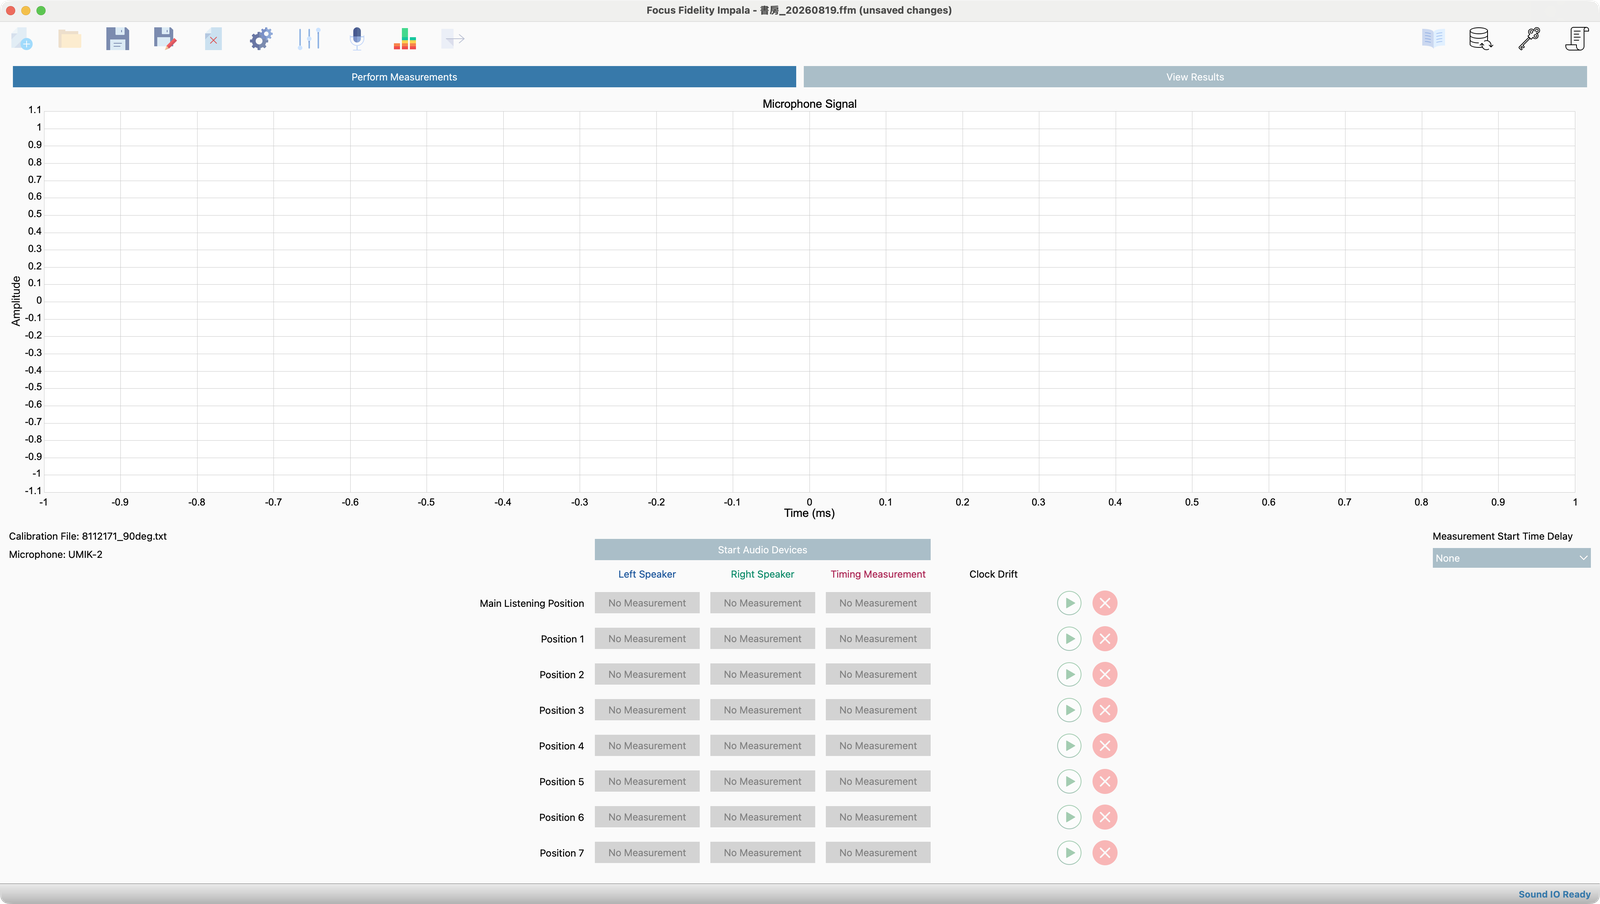This screenshot has height=904, width=1600.
Task: Close project via the document-with-X icon
Action: (x=213, y=39)
